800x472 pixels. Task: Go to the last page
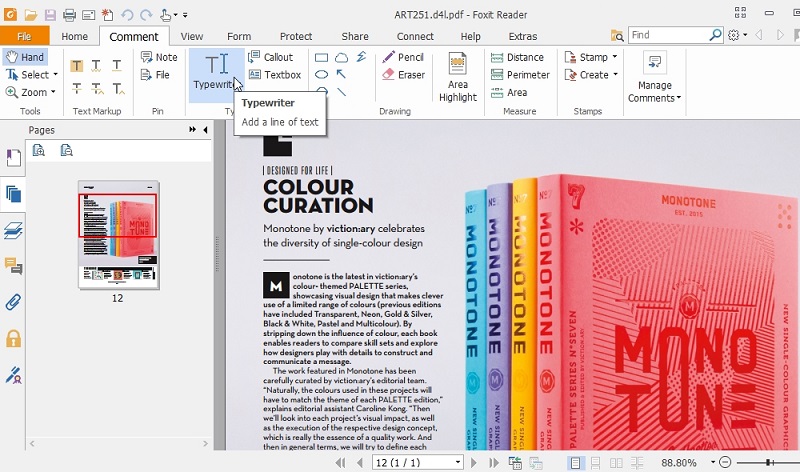pyautogui.click(x=493, y=463)
